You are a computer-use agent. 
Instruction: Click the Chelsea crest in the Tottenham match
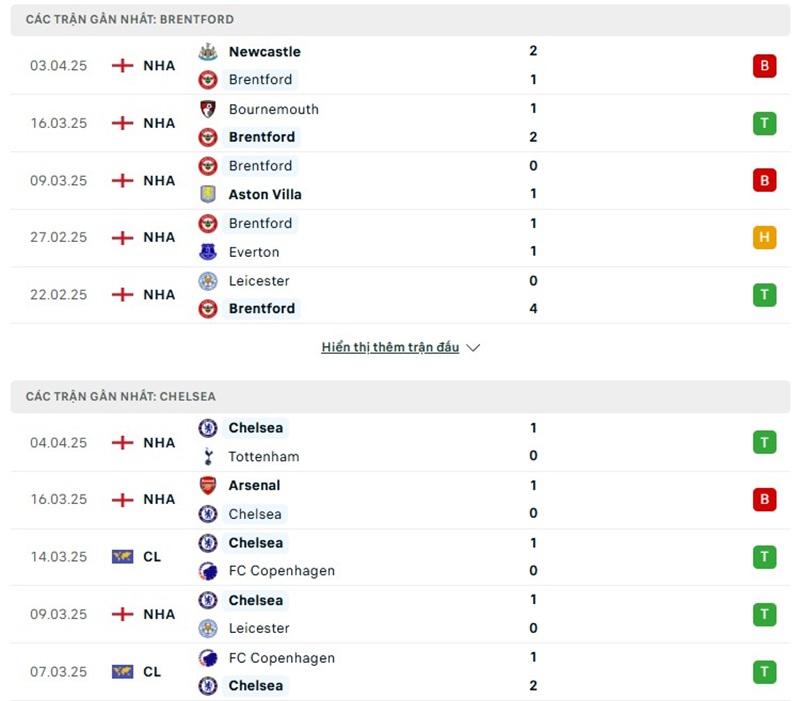(208, 428)
